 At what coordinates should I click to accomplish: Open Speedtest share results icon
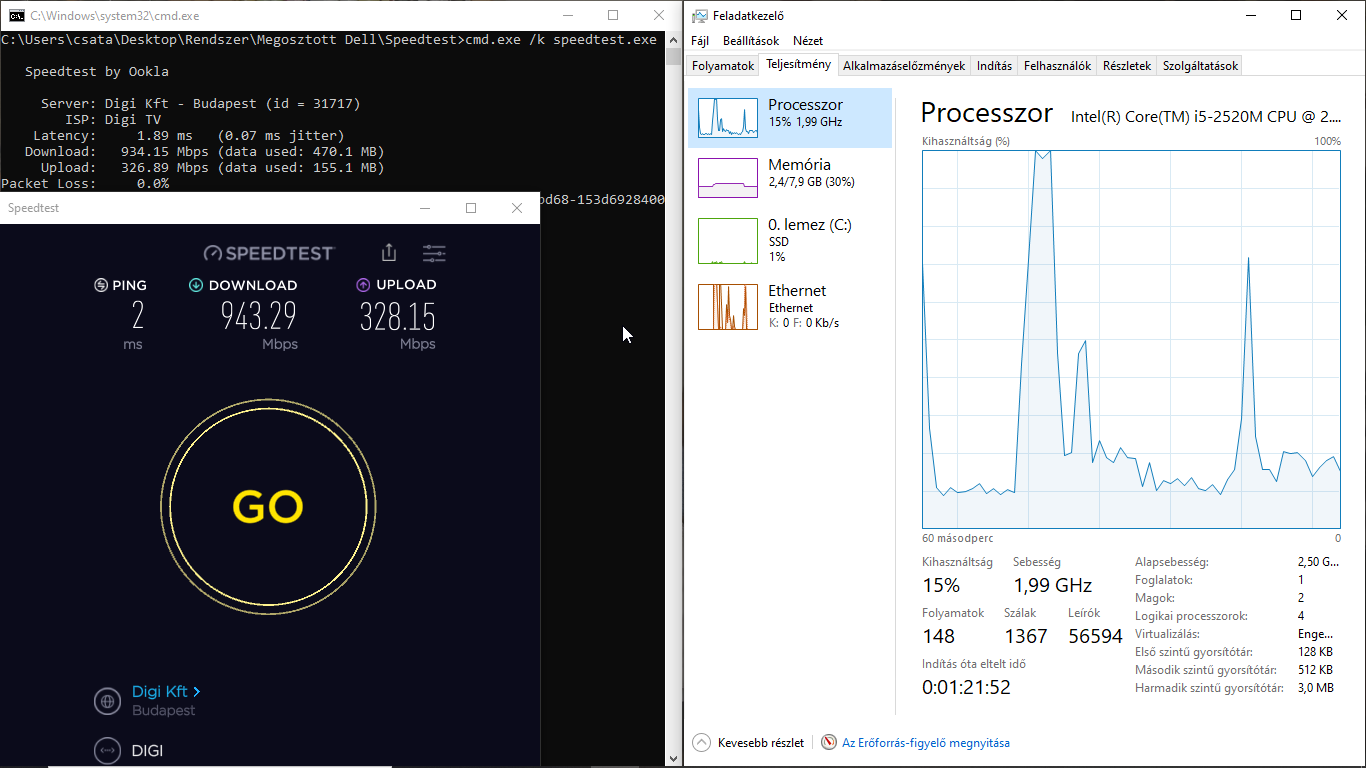389,253
